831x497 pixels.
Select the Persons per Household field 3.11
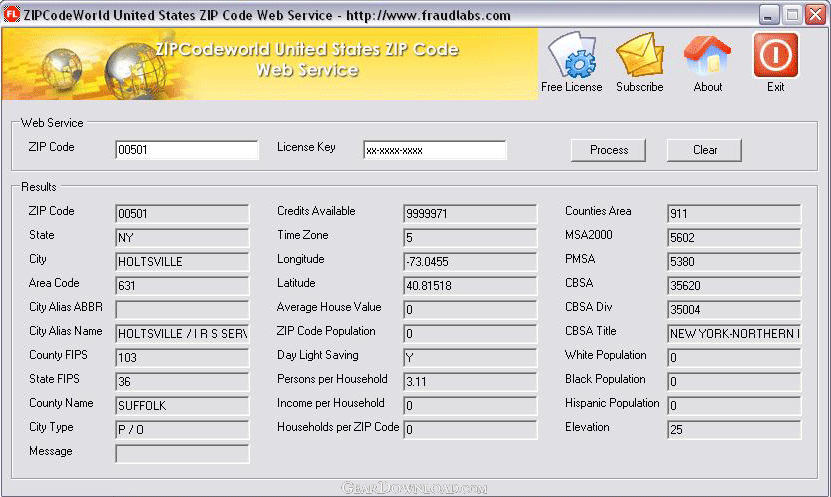[x=470, y=381]
